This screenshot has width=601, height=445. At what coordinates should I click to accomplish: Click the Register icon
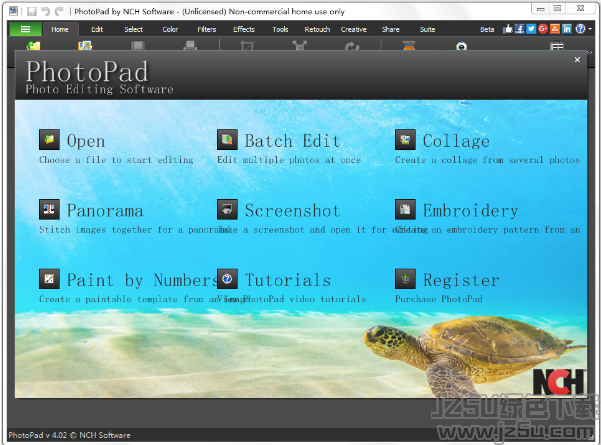pos(406,279)
